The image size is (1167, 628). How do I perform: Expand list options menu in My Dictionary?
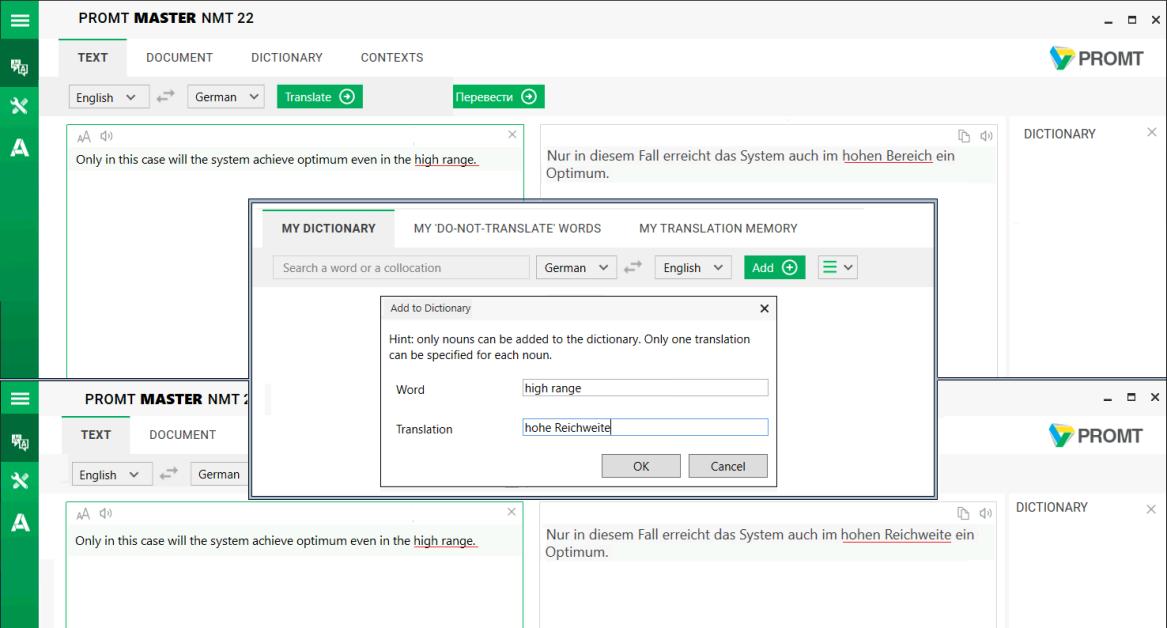tap(837, 267)
